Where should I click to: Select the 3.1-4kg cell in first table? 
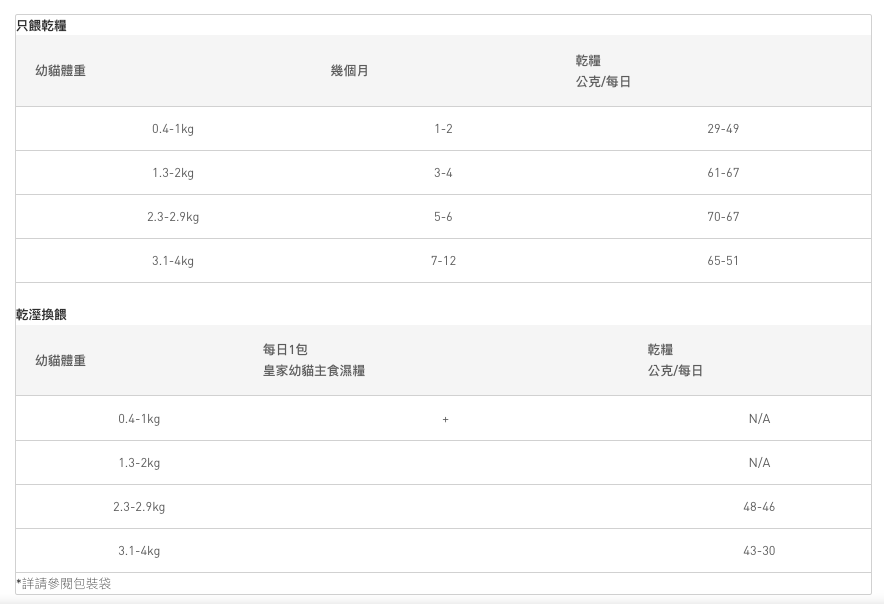[173, 261]
